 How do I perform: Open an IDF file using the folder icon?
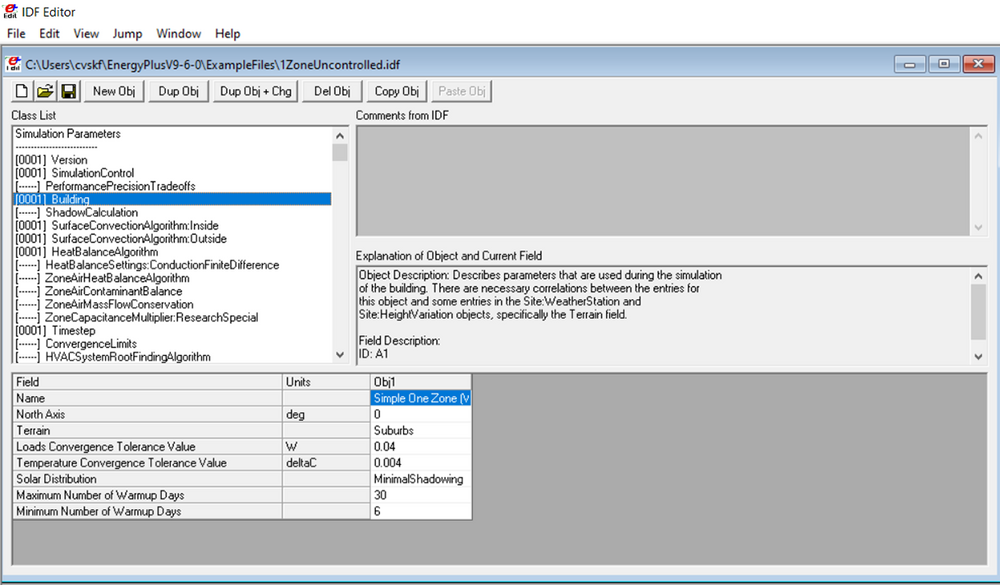coord(44,90)
